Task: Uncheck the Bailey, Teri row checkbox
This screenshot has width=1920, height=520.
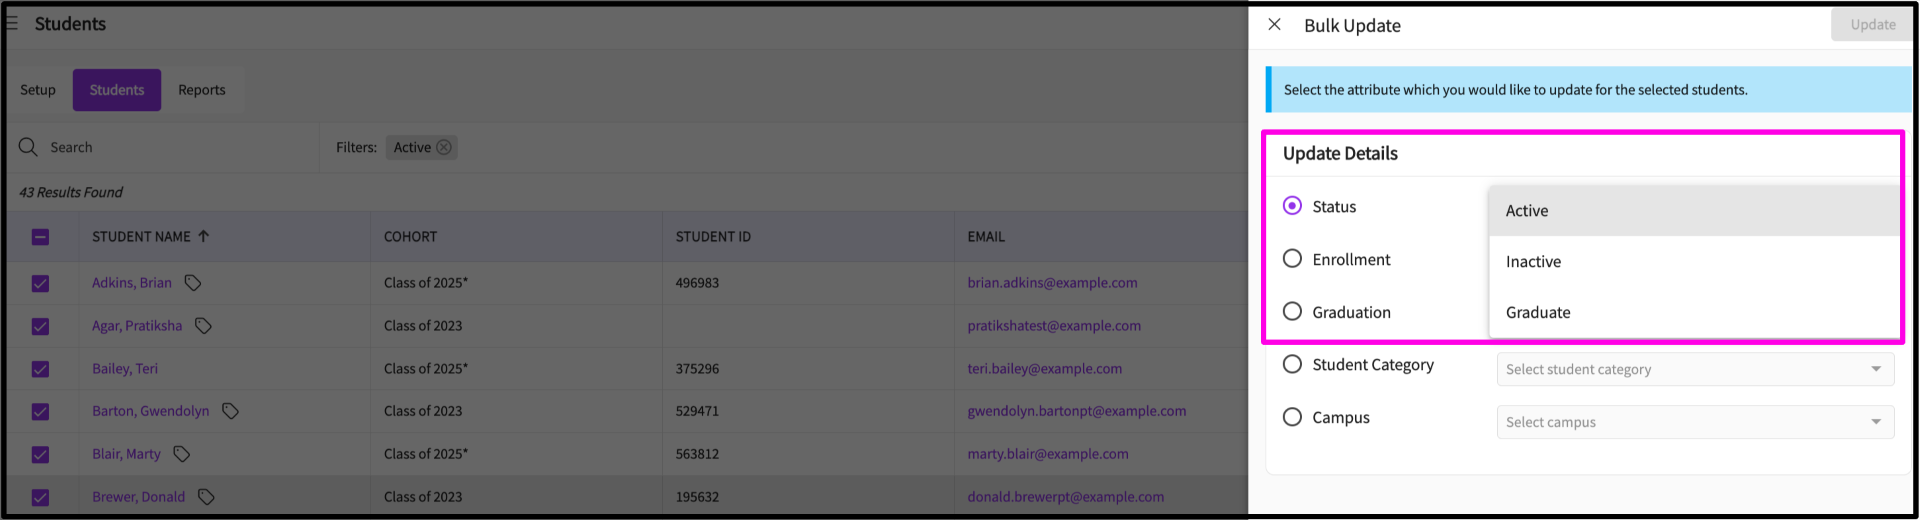Action: pyautogui.click(x=40, y=369)
